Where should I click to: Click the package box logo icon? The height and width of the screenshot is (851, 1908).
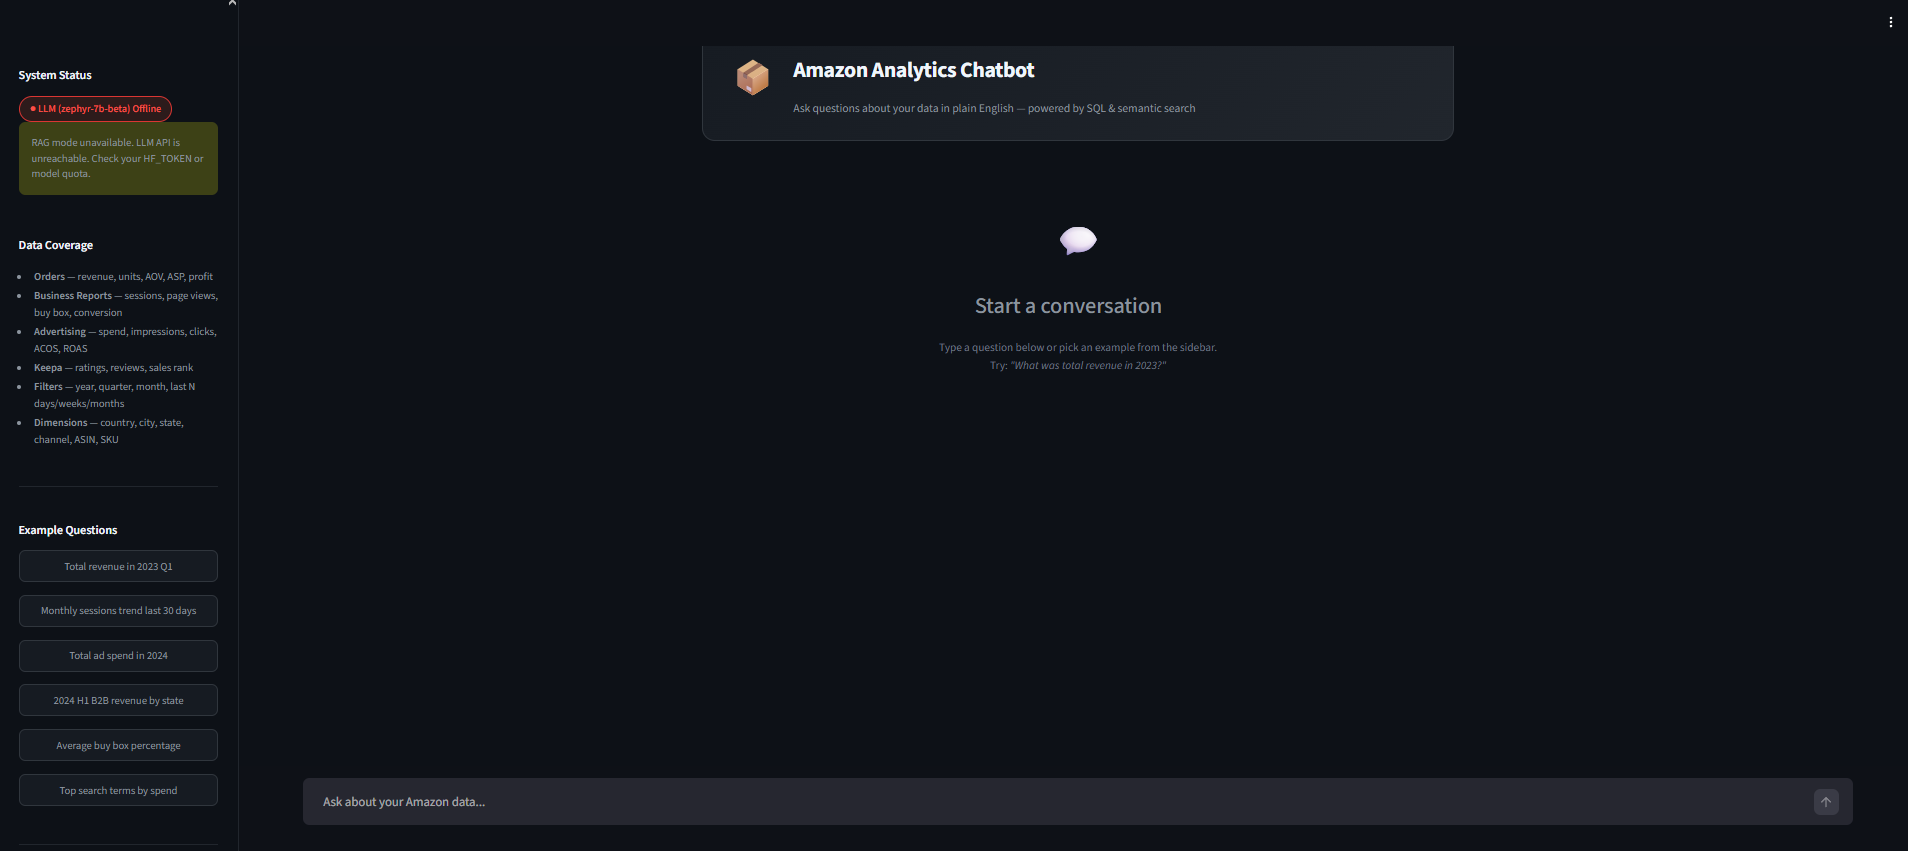pos(753,77)
